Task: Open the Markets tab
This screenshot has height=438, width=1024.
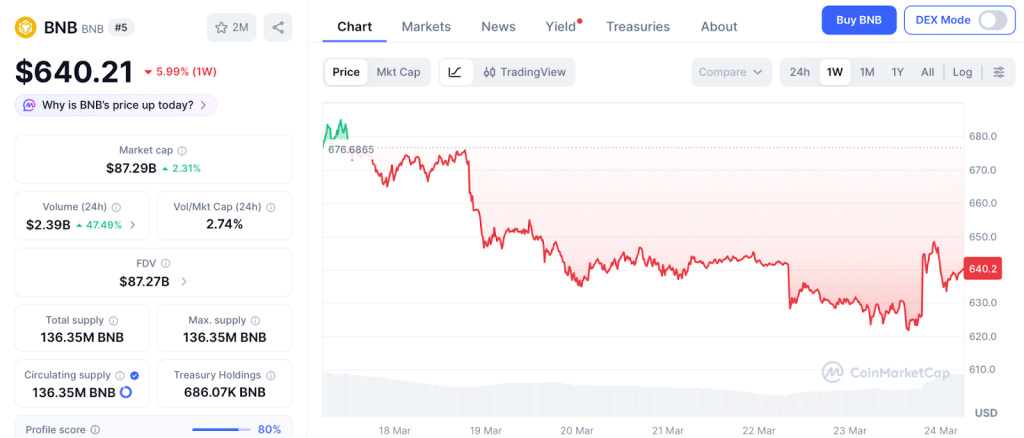Action: click(x=426, y=27)
